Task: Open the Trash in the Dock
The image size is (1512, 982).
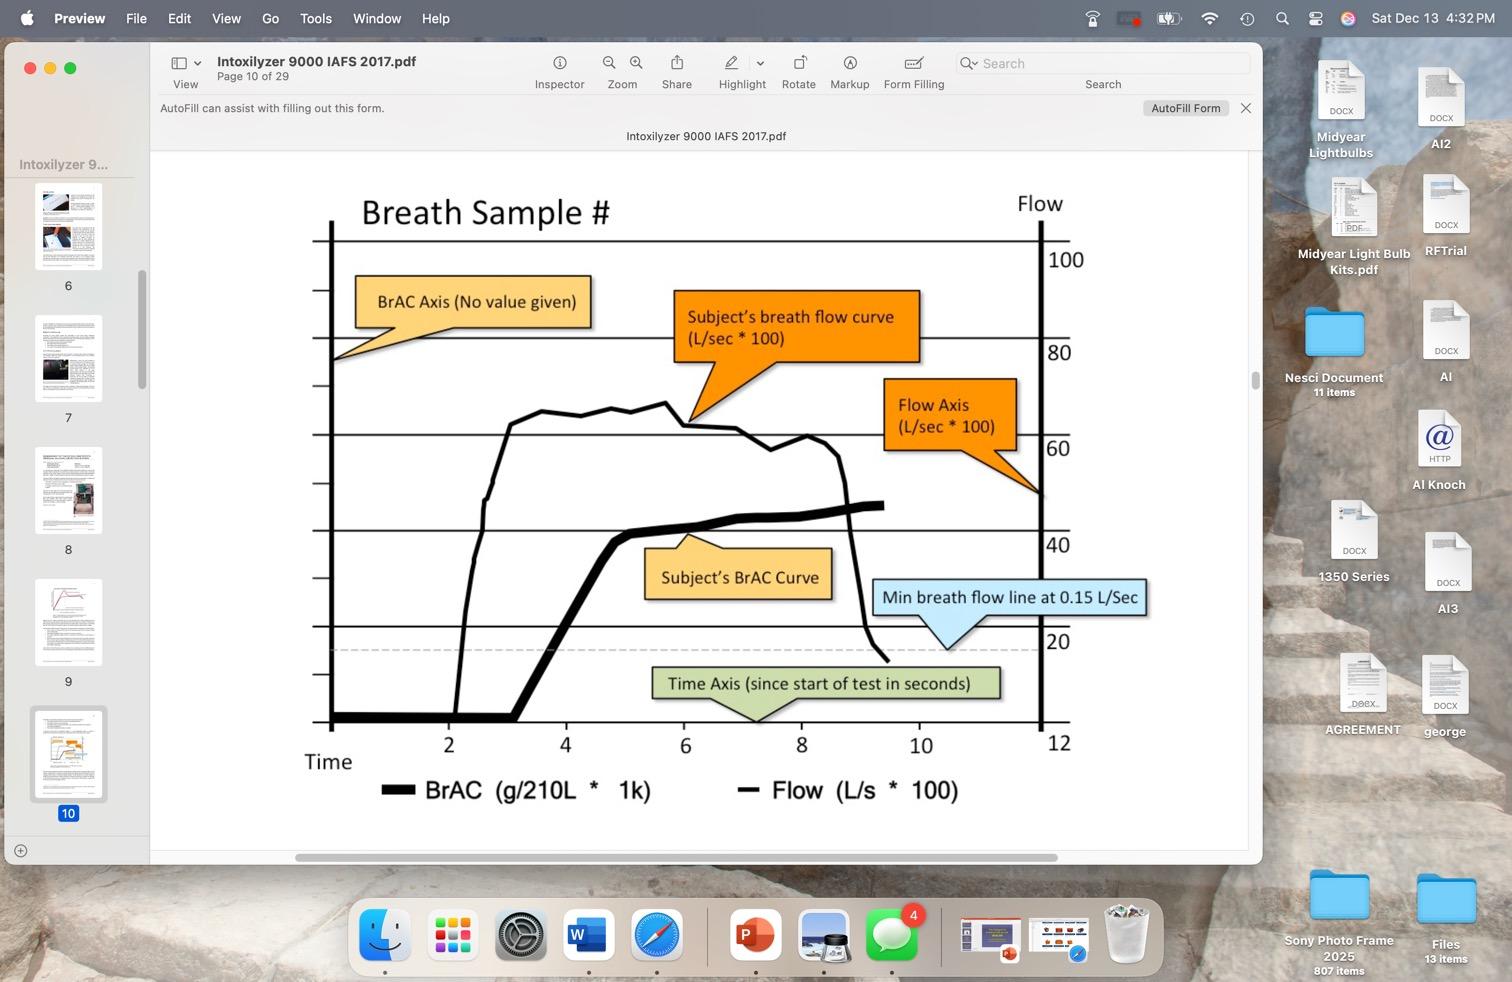Action: (x=1126, y=935)
